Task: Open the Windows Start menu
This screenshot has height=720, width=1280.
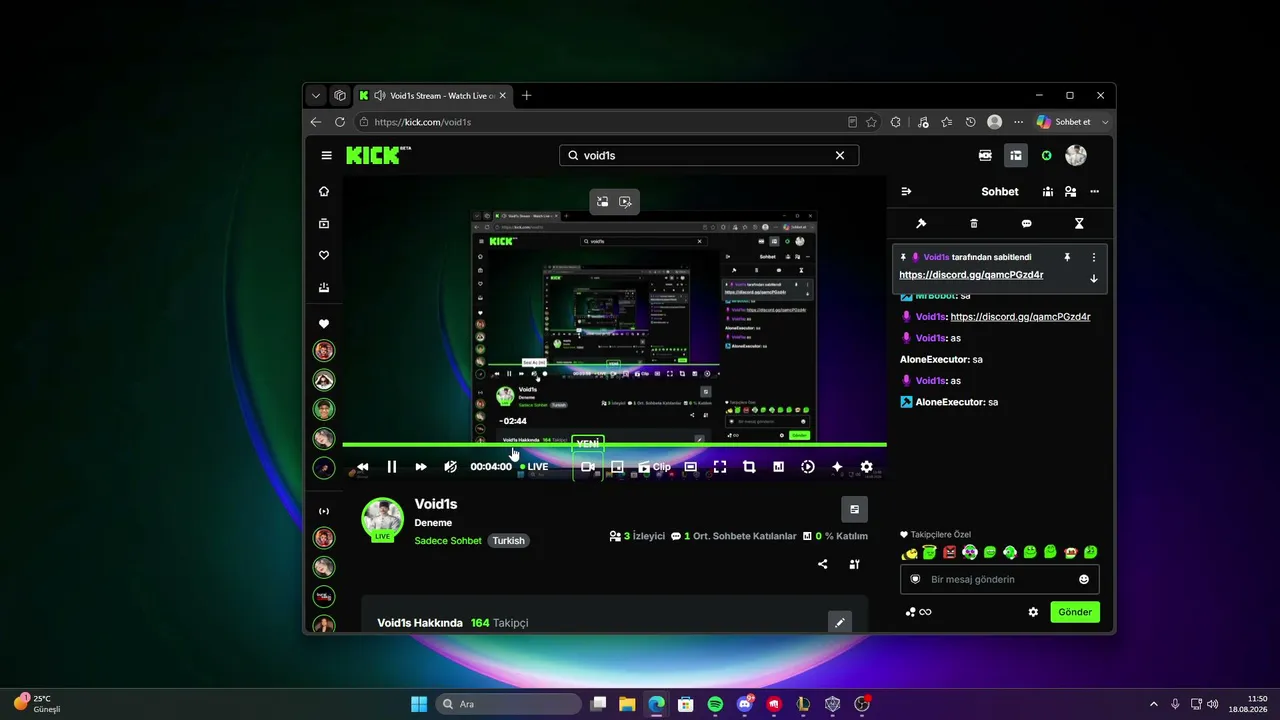Action: tap(419, 704)
